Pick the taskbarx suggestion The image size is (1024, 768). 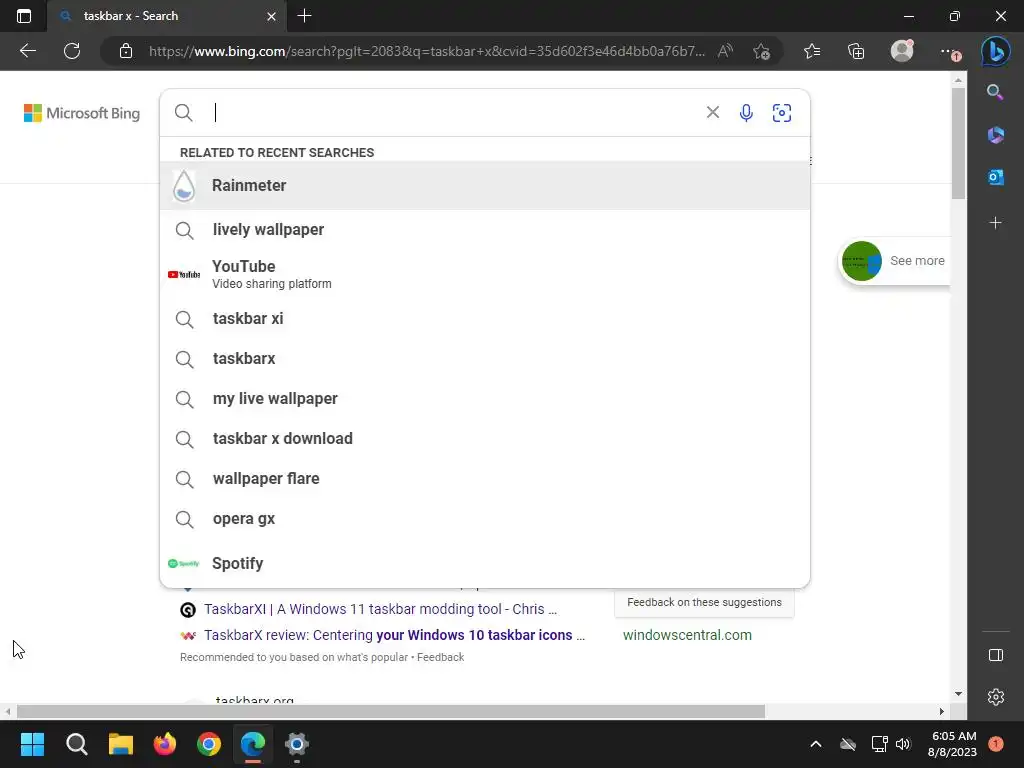coord(485,359)
